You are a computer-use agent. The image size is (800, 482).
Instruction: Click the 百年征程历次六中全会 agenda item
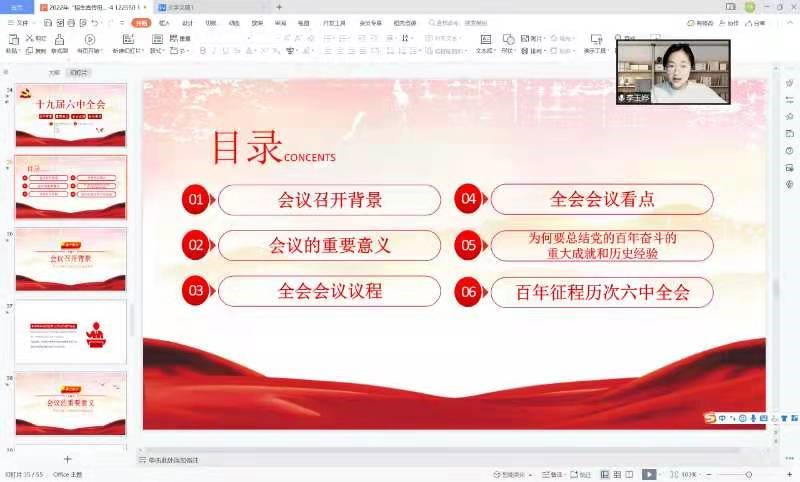click(x=602, y=292)
